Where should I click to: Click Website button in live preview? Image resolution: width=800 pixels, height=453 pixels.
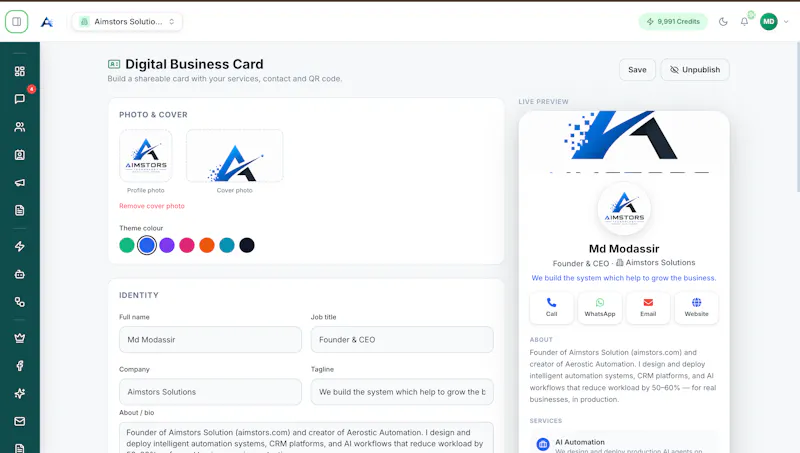(x=696, y=308)
